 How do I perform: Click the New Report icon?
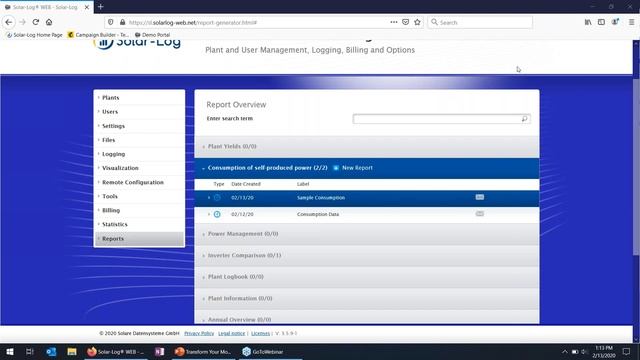click(336, 168)
